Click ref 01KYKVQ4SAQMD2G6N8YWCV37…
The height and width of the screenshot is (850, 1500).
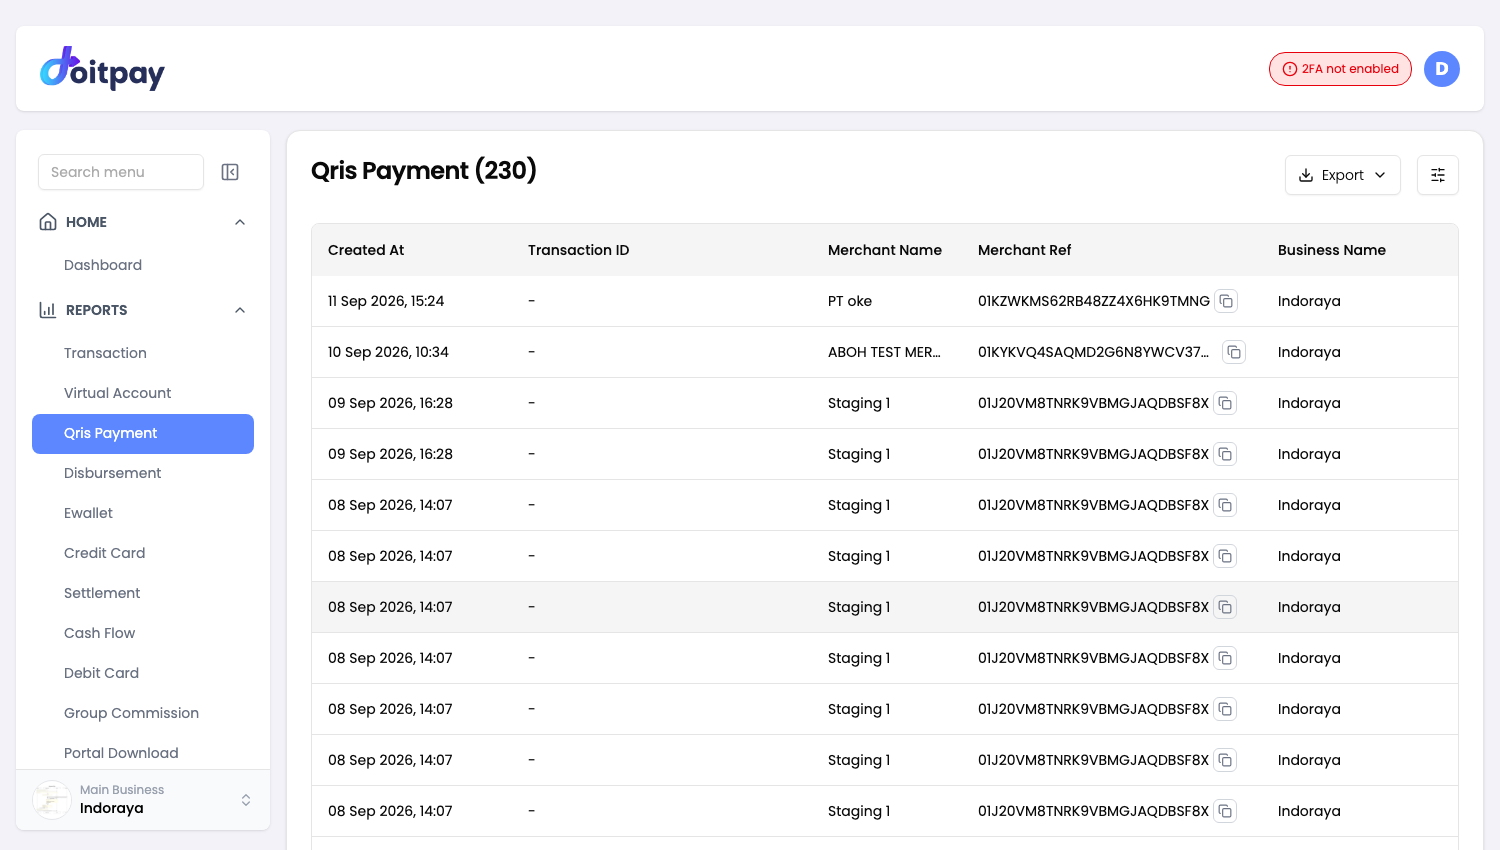point(1094,352)
